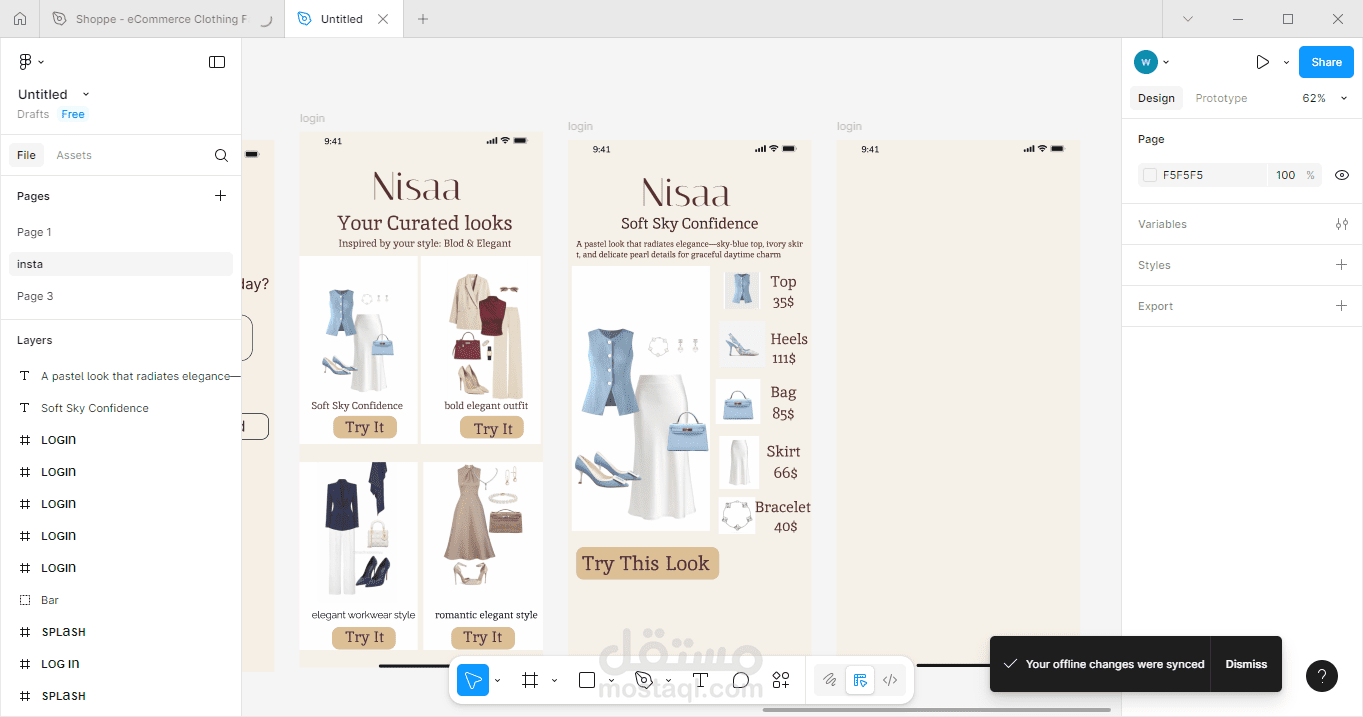
Task: Open the Figma main menu icon
Action: 26,62
